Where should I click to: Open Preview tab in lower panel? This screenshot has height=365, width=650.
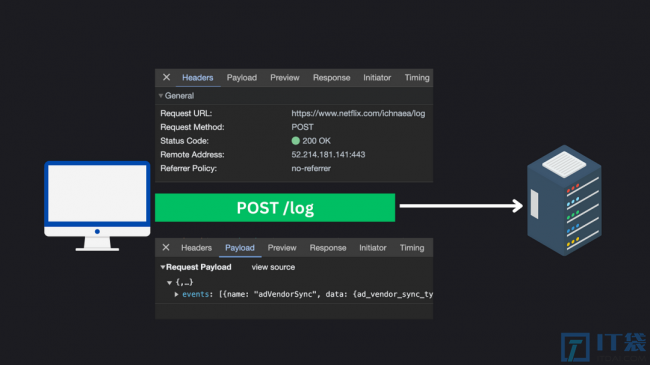tap(282, 248)
